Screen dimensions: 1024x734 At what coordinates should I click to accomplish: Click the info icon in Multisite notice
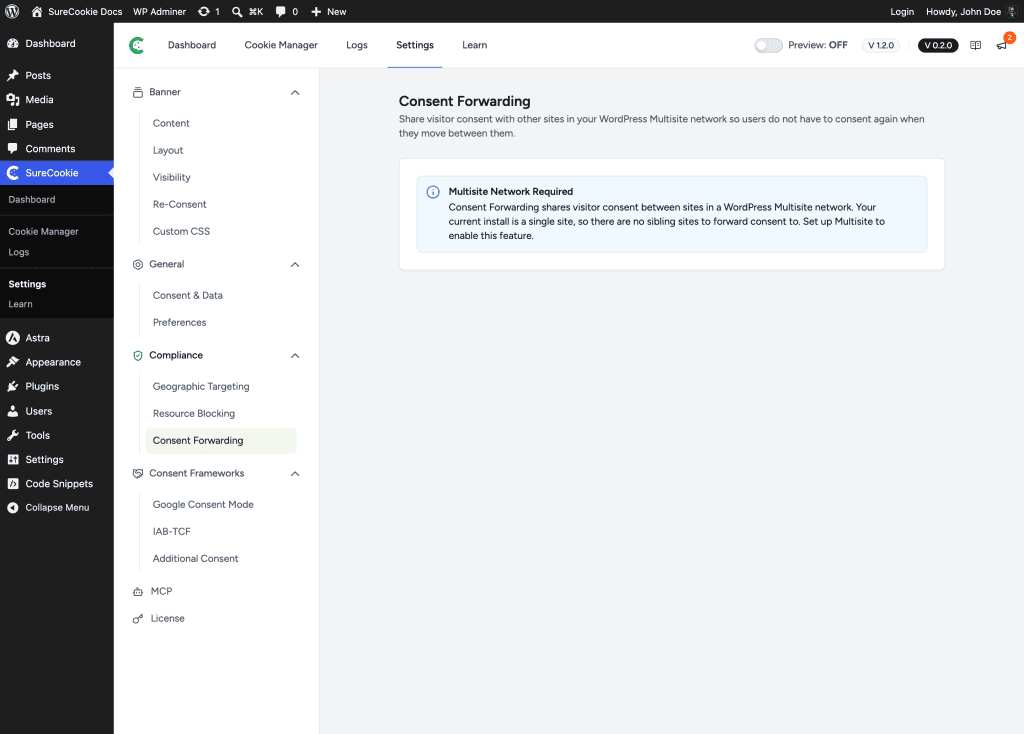click(x=433, y=192)
